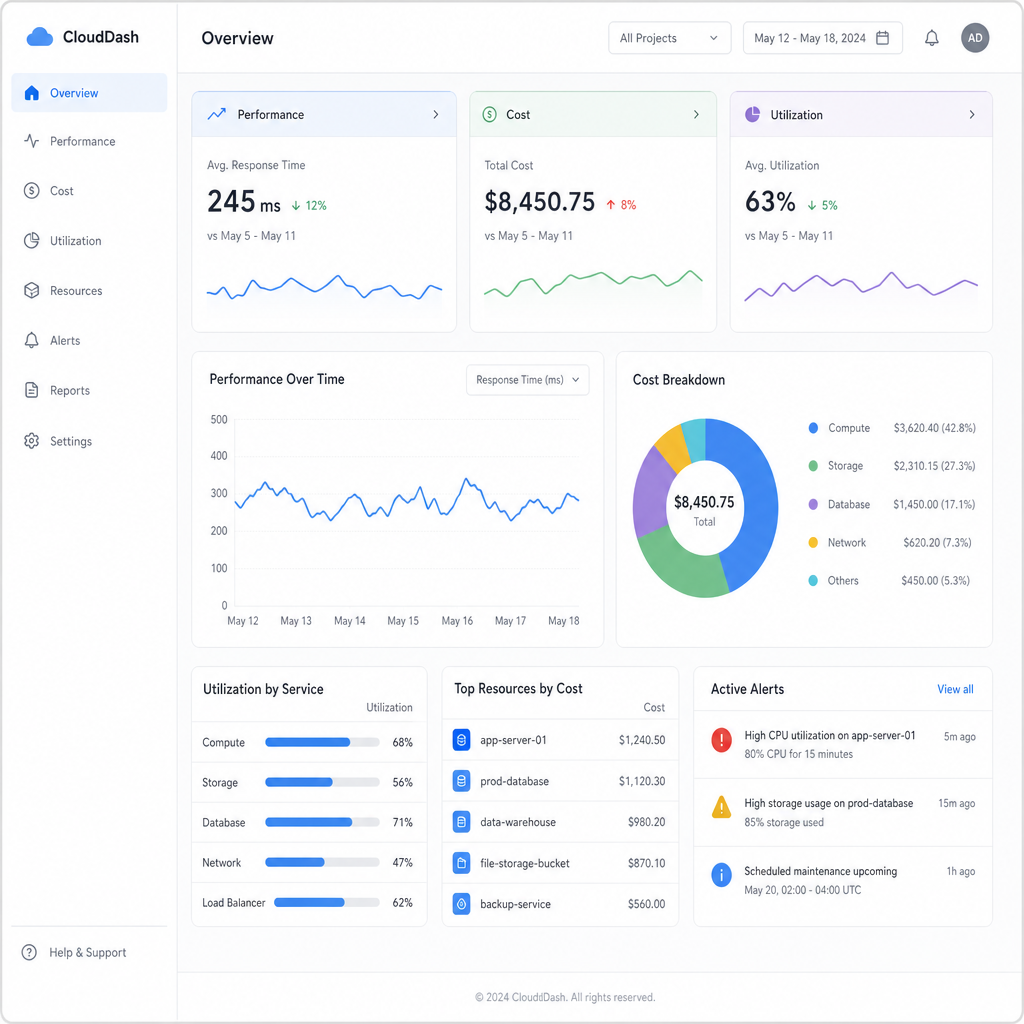Click the Help & Support question icon

pyautogui.click(x=29, y=952)
